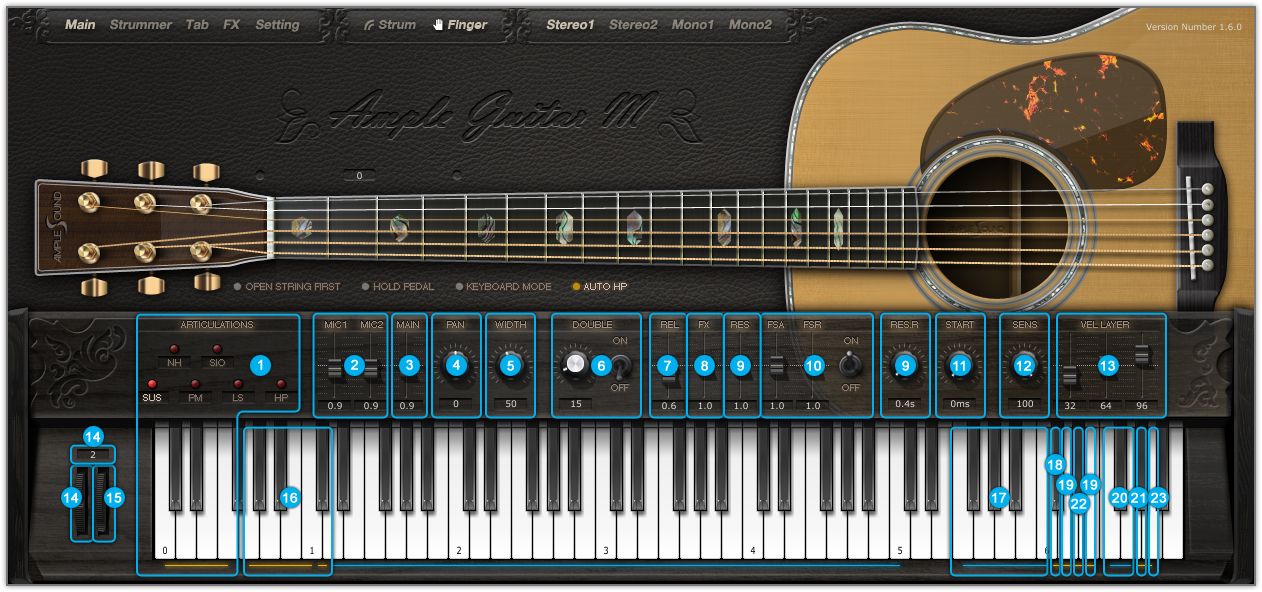Toggle the Hold Pedal option
The image size is (1262, 592).
click(398, 287)
